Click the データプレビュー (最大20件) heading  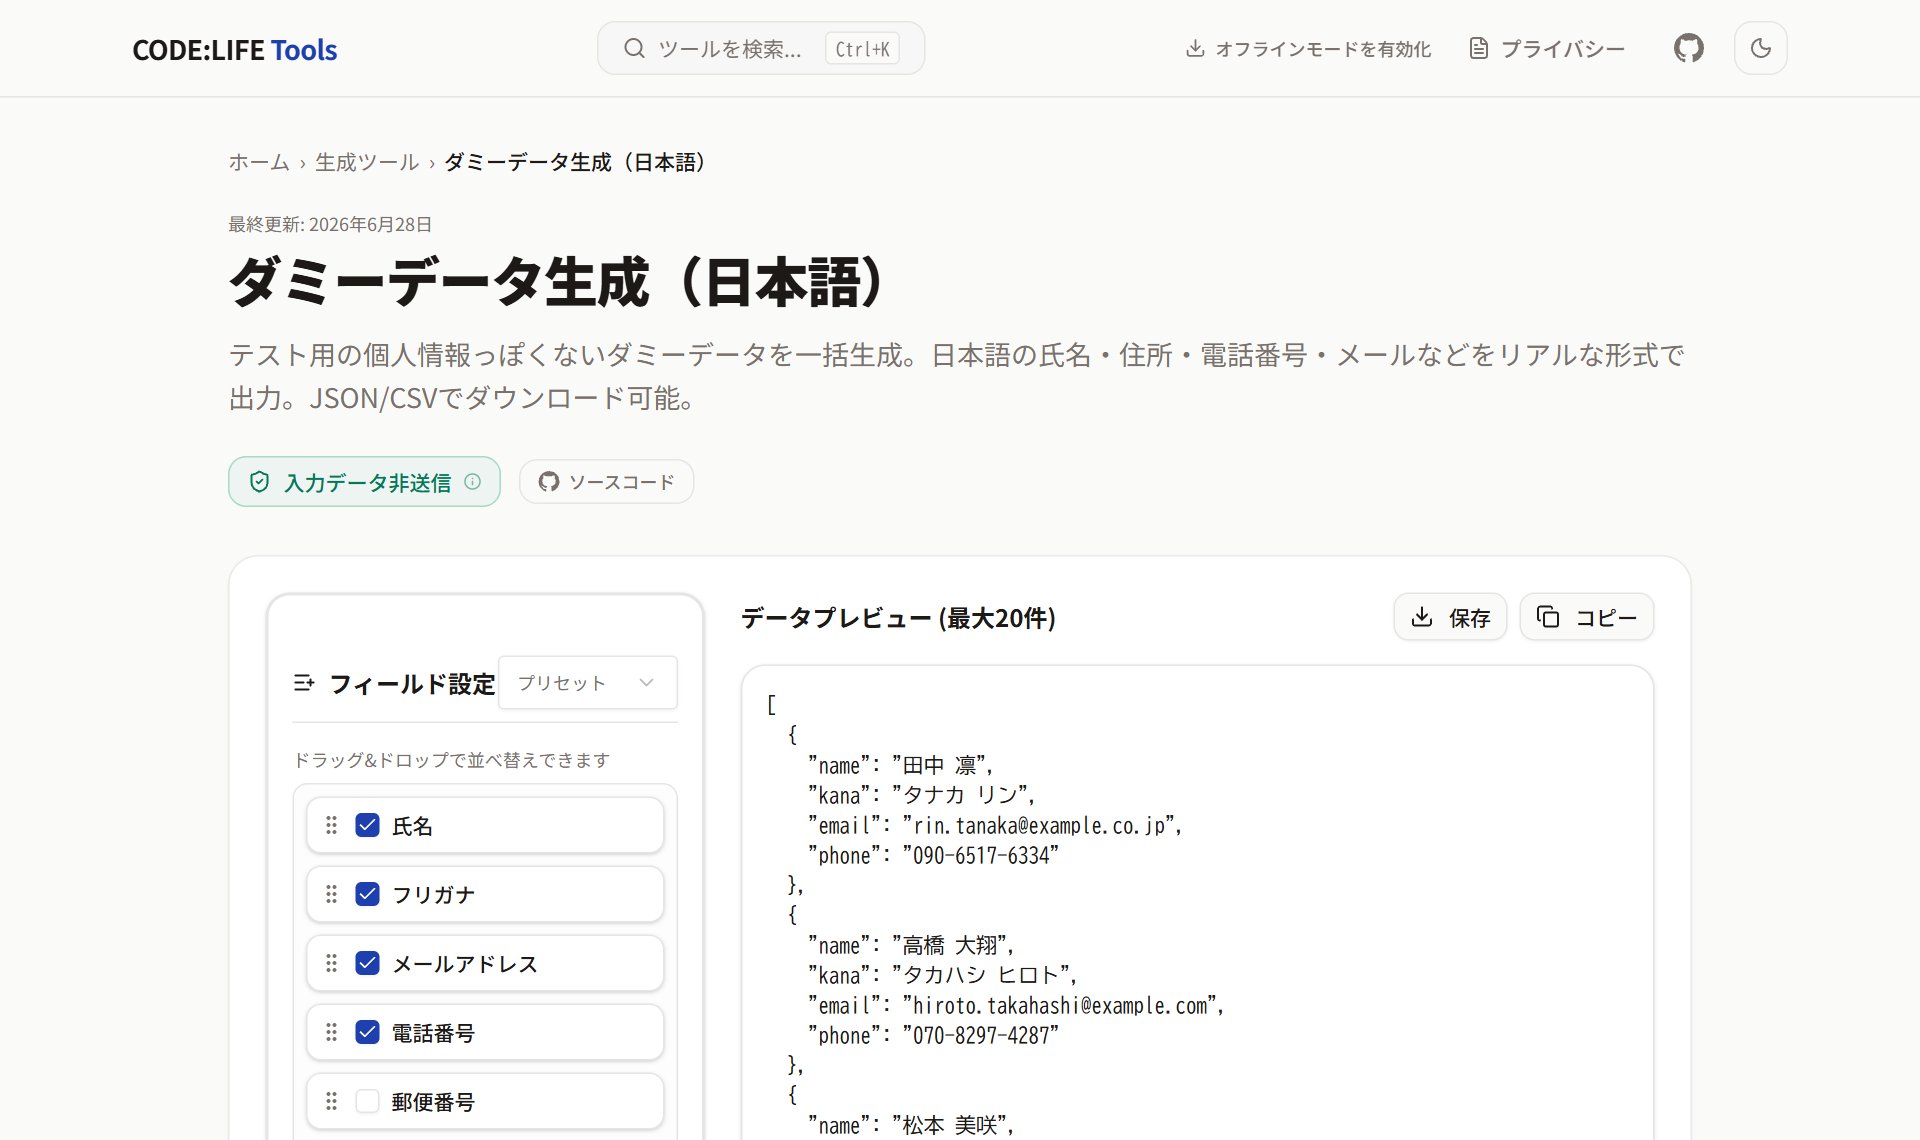point(898,618)
